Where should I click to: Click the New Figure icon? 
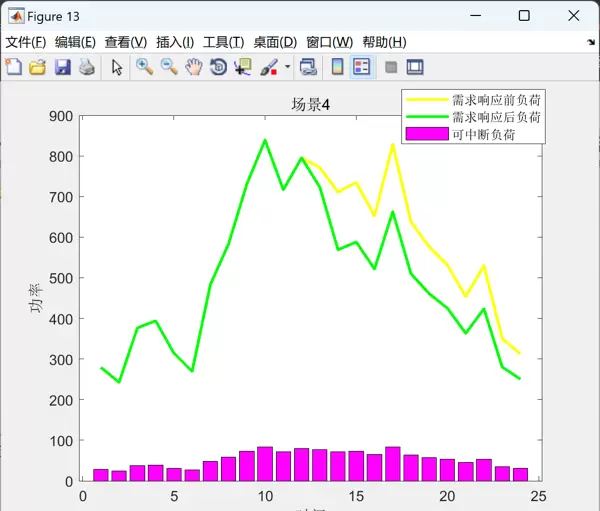coord(13,67)
